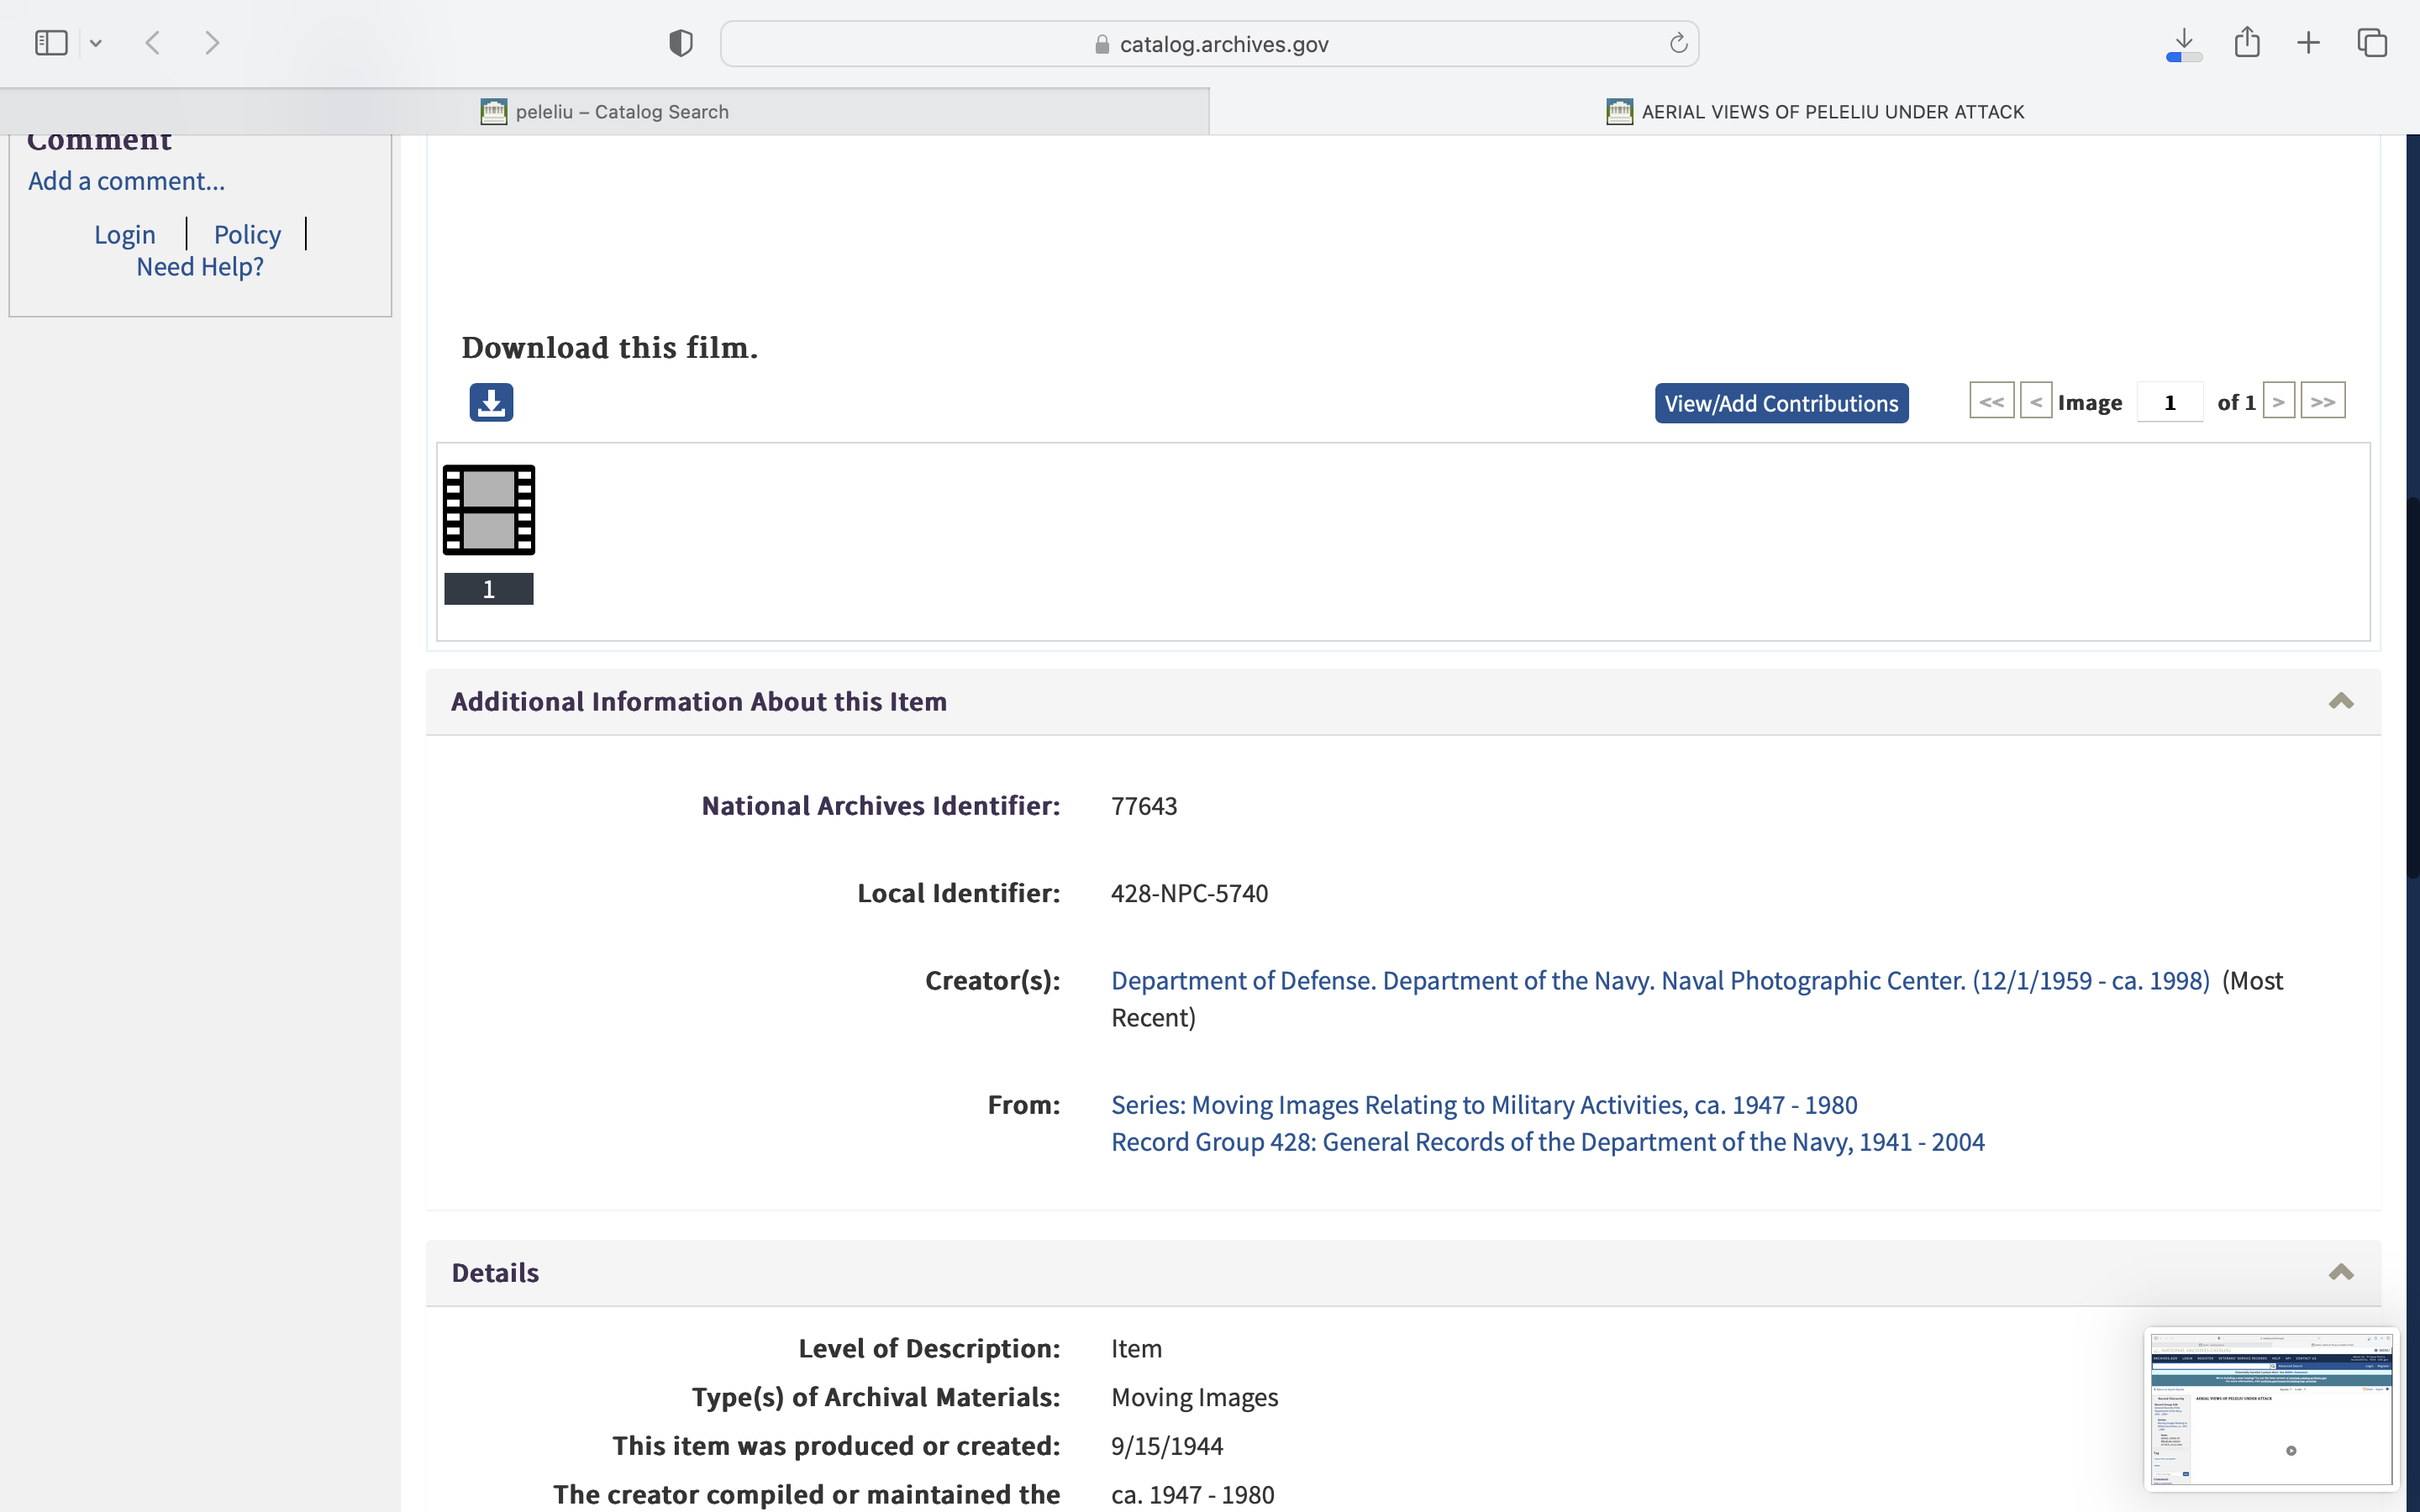Show the tab overview icon
This screenshot has width=2420, height=1512.
point(2372,43)
